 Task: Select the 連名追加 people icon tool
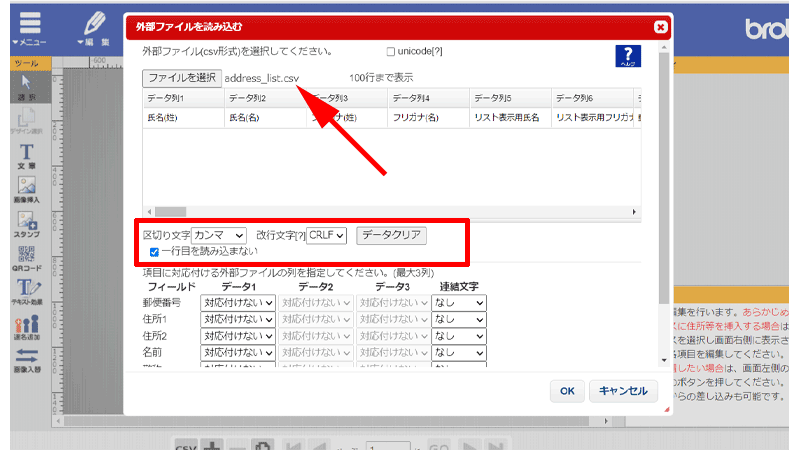pos(27,327)
